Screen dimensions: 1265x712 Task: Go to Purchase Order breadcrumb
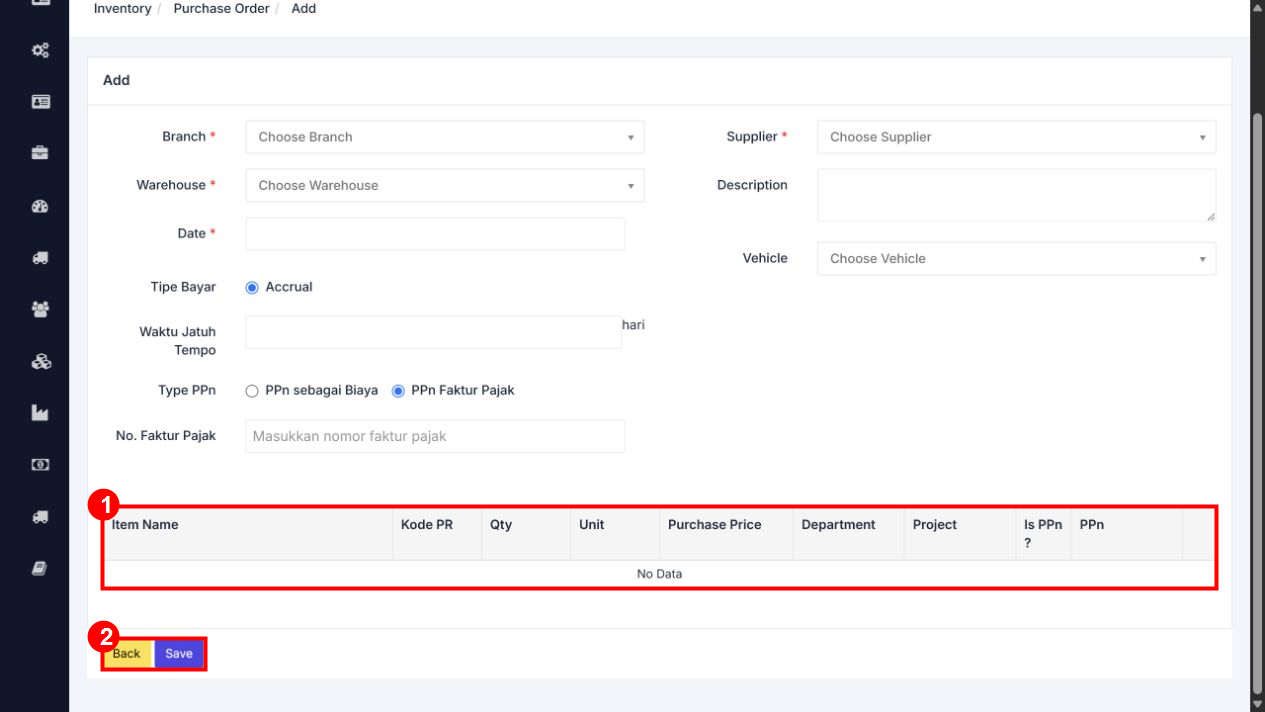point(221,8)
